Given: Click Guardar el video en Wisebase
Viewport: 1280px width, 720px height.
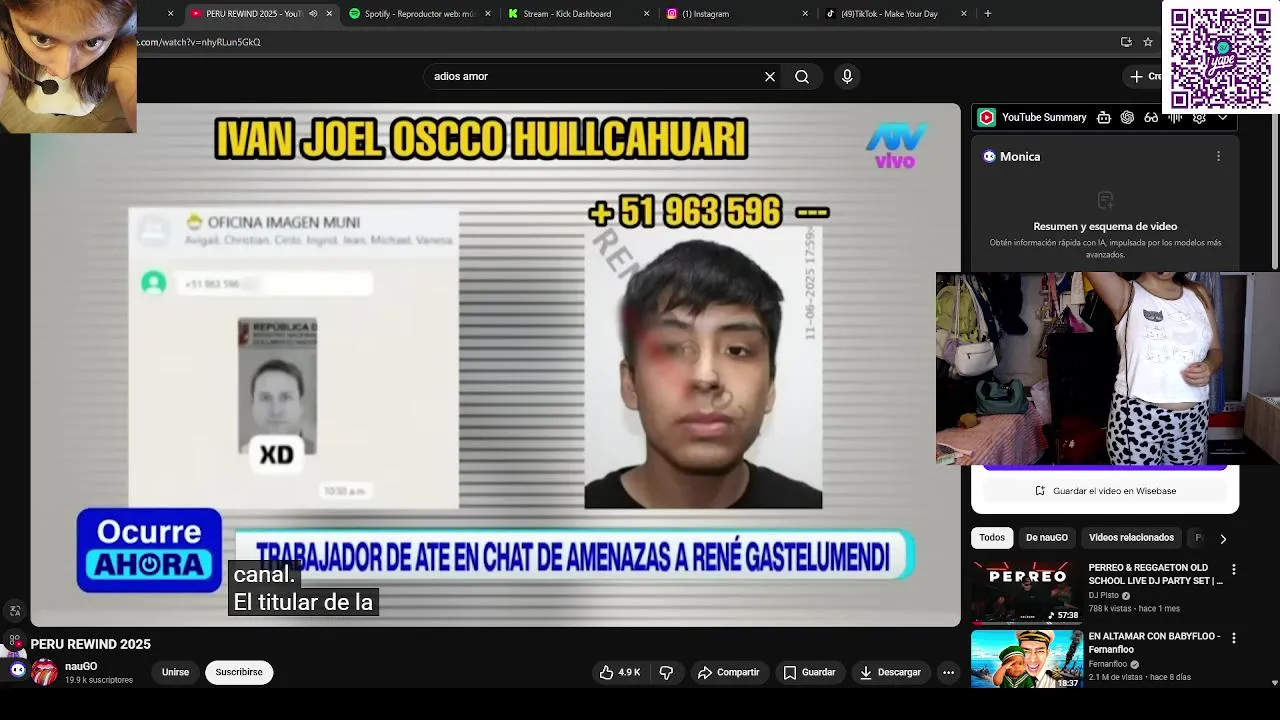Looking at the screenshot, I should [1105, 491].
